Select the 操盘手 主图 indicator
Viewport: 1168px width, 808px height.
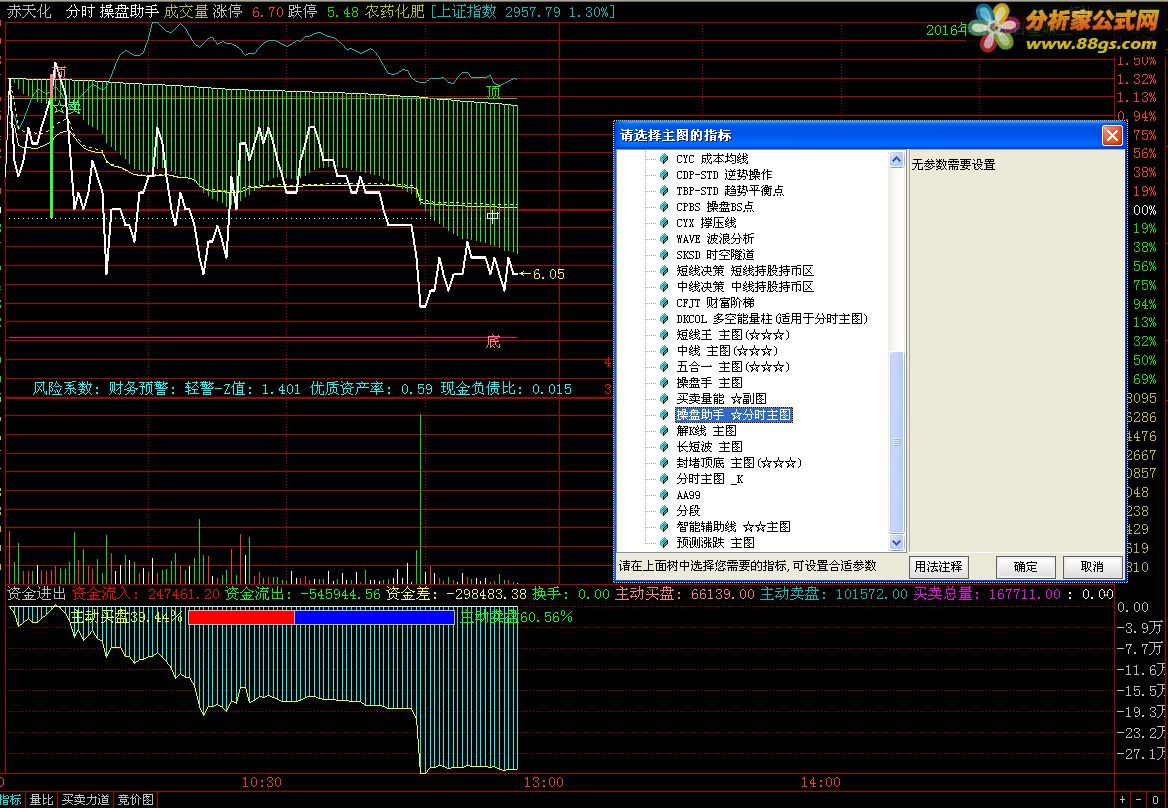(708, 383)
